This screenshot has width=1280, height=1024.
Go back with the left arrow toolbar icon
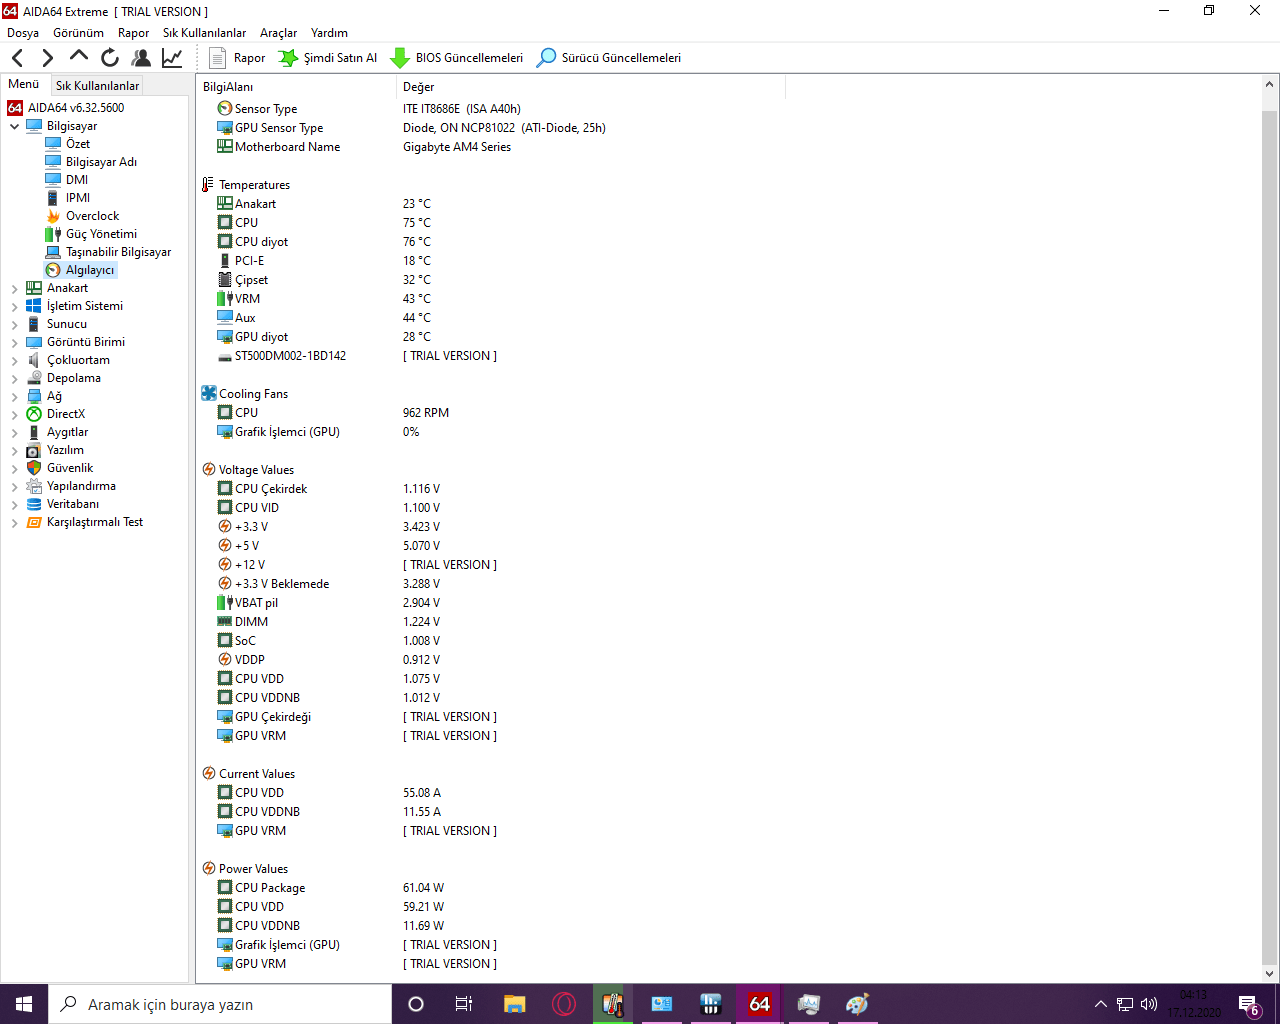17,58
